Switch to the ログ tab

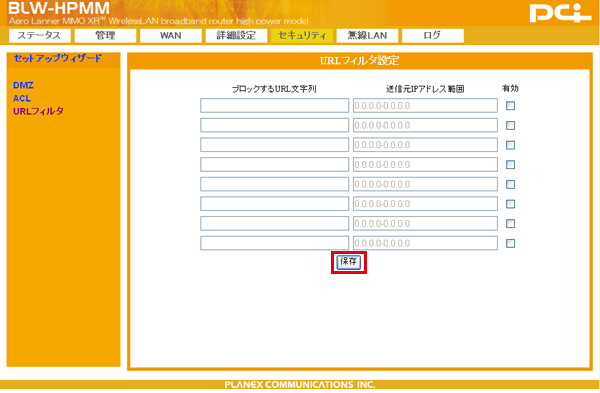(433, 36)
